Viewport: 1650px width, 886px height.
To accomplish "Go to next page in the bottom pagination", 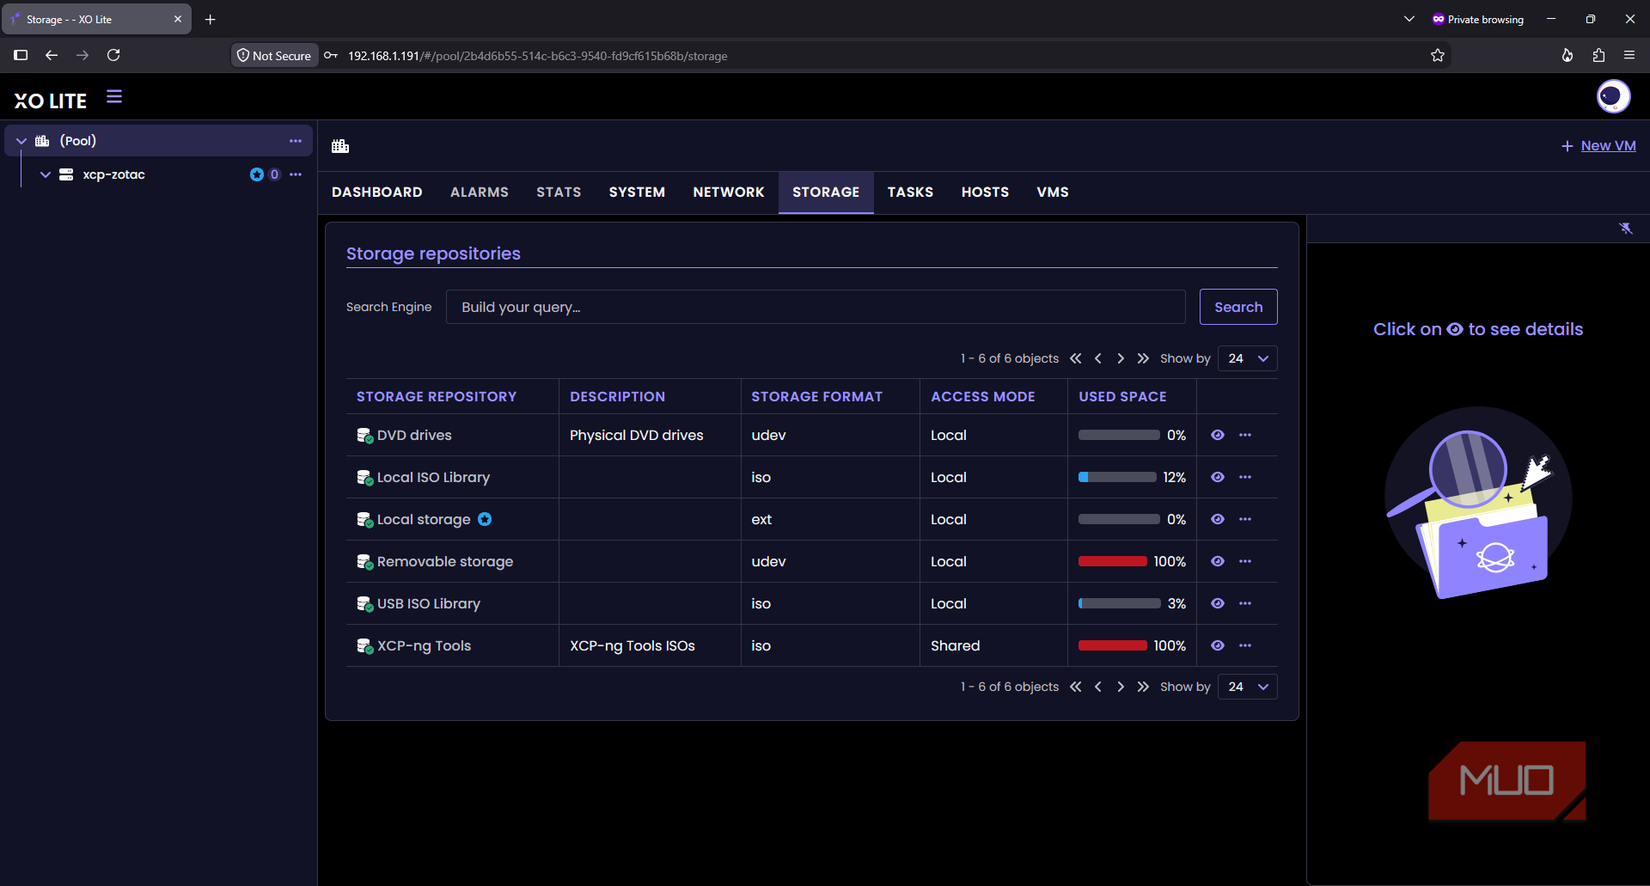I will click(1120, 687).
